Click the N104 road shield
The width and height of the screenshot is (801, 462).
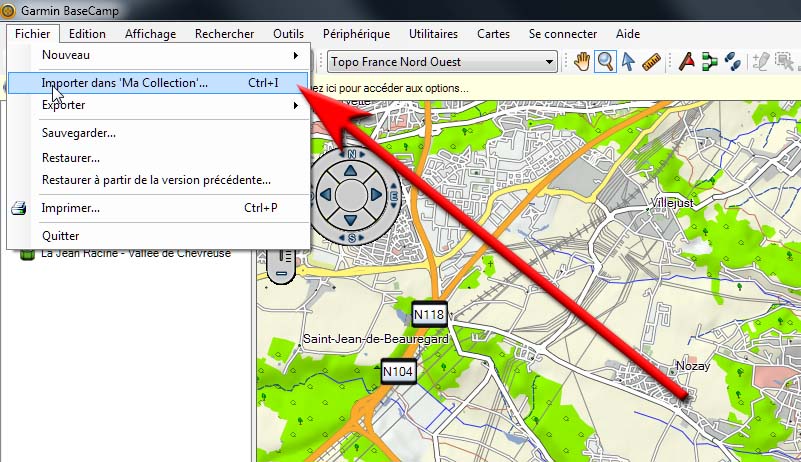398,372
